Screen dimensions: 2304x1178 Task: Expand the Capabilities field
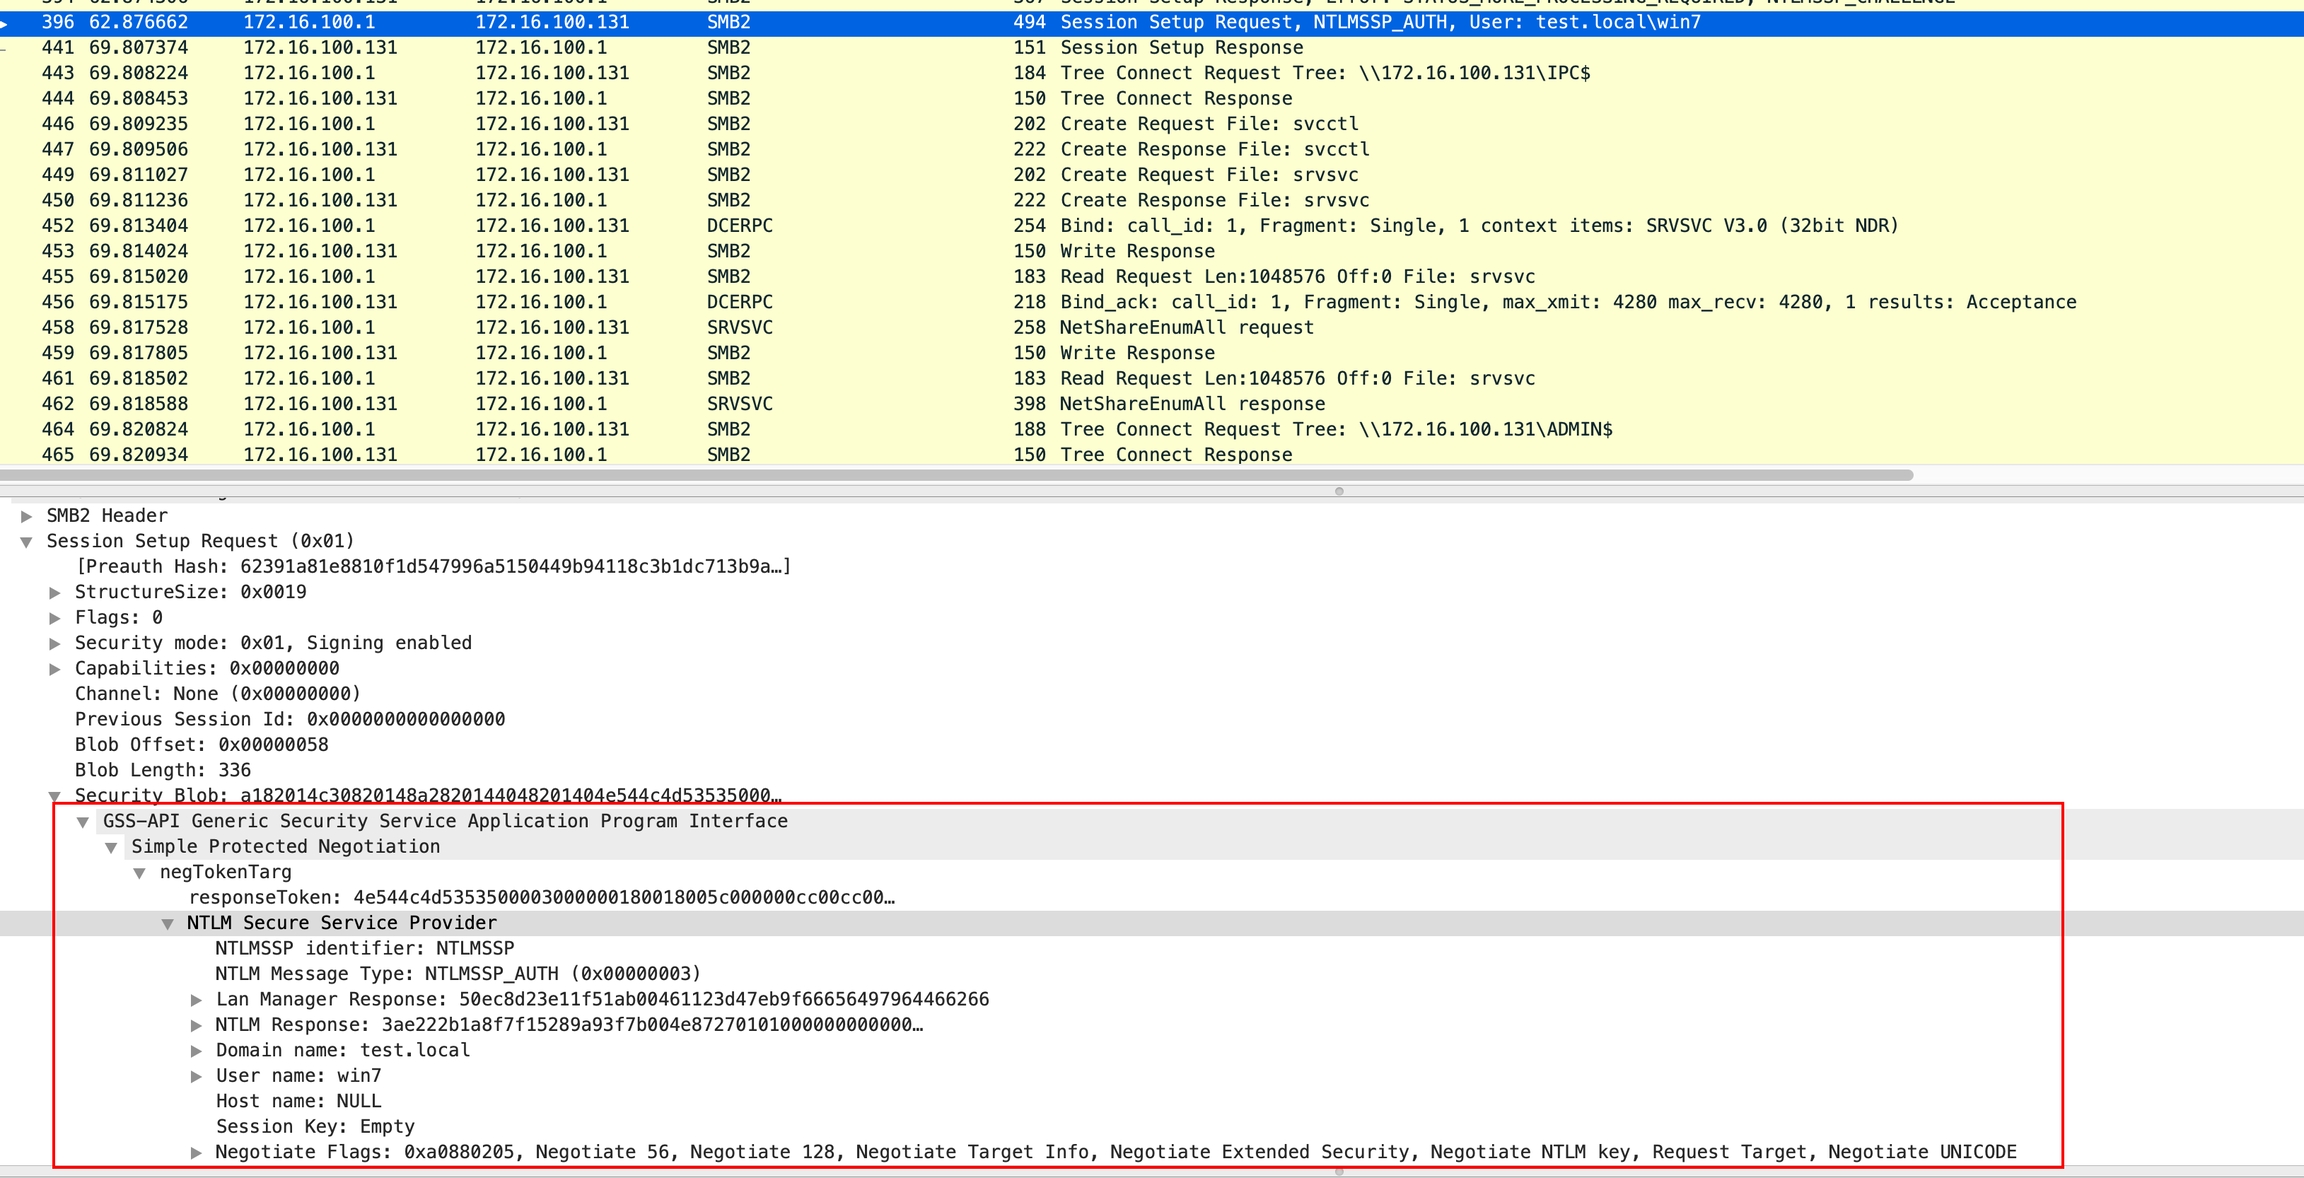[x=56, y=669]
